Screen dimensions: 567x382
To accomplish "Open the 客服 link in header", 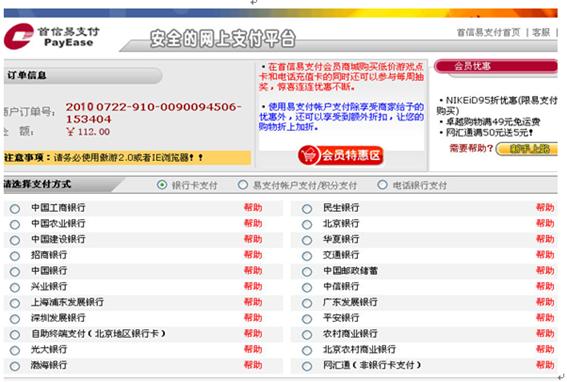I will 541,32.
